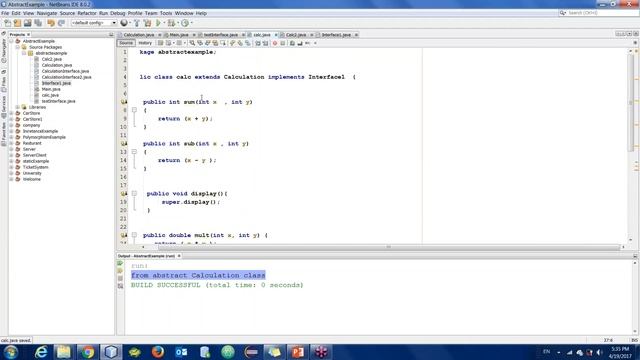The image size is (640, 360).
Task: Expand the CarStore project node
Action: (x=11, y=113)
